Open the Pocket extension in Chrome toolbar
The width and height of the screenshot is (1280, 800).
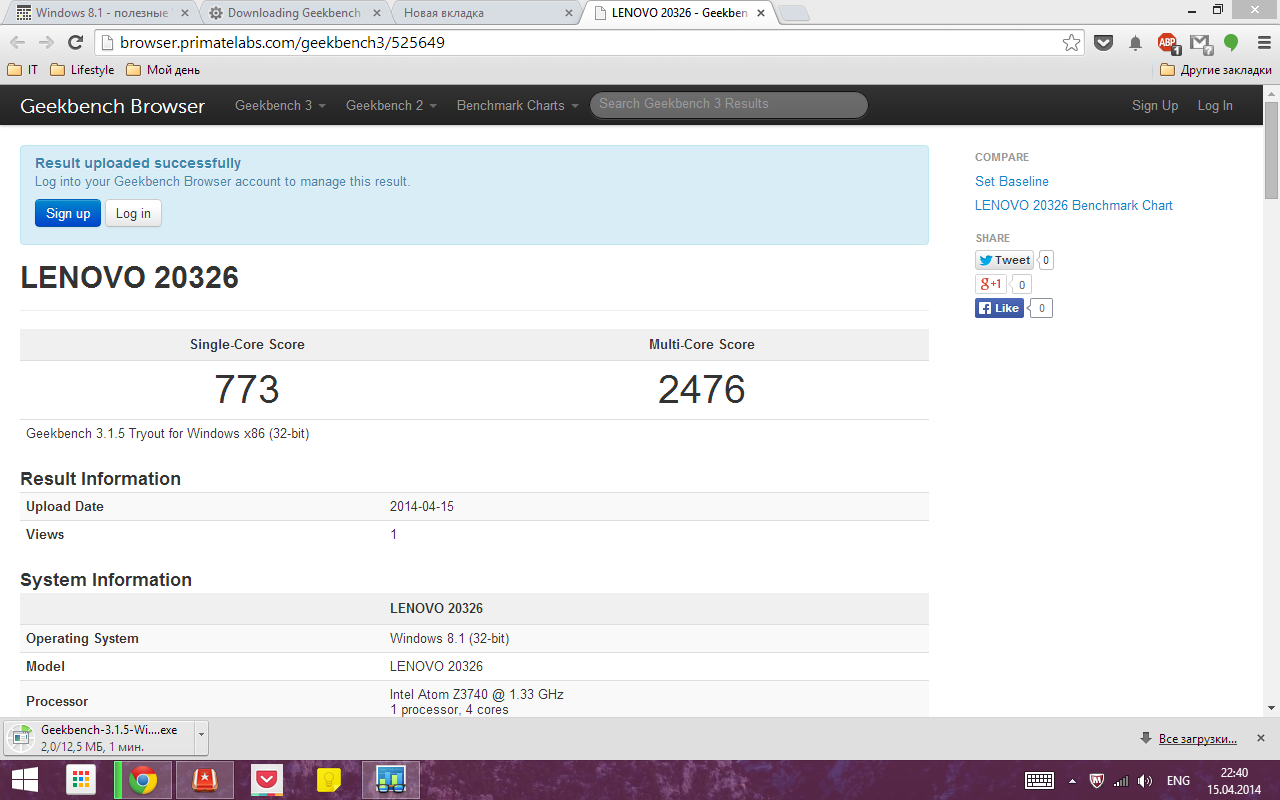[x=1103, y=42]
